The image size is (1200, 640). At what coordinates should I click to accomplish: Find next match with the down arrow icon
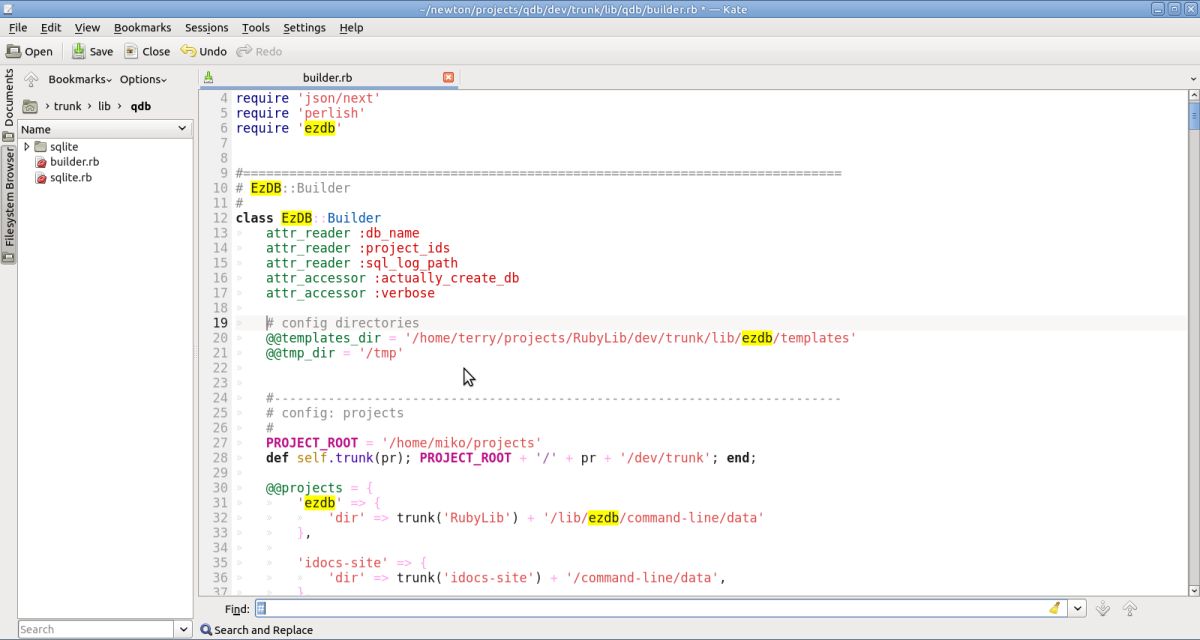(1103, 608)
